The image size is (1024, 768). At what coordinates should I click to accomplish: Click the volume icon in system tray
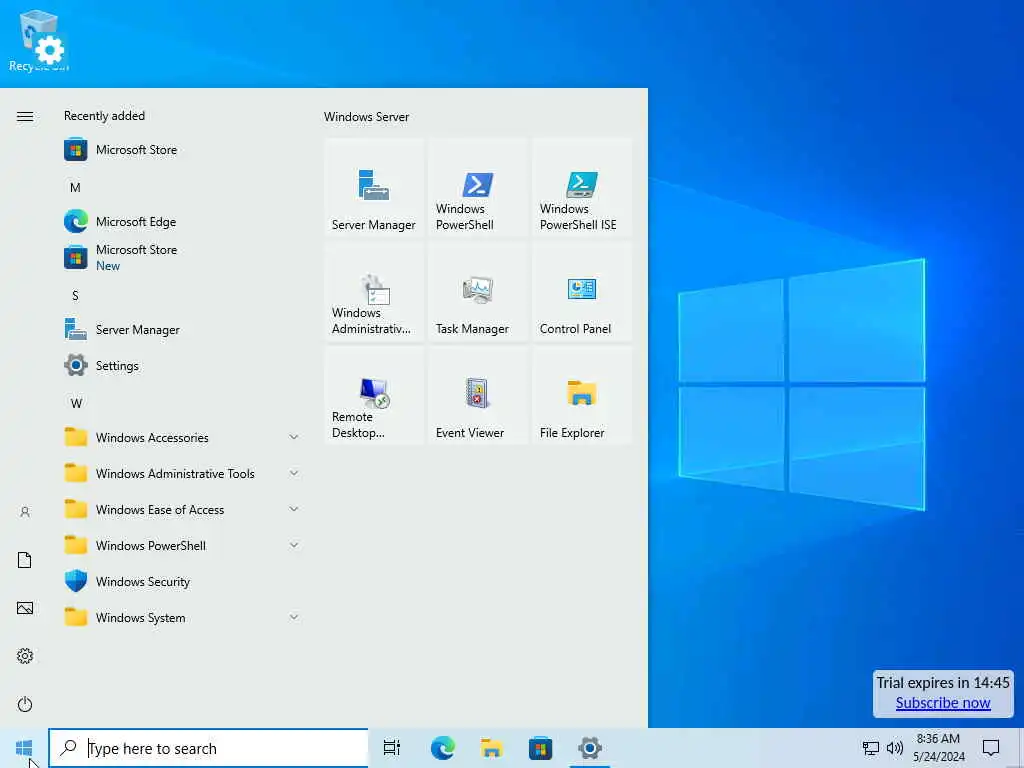click(895, 748)
